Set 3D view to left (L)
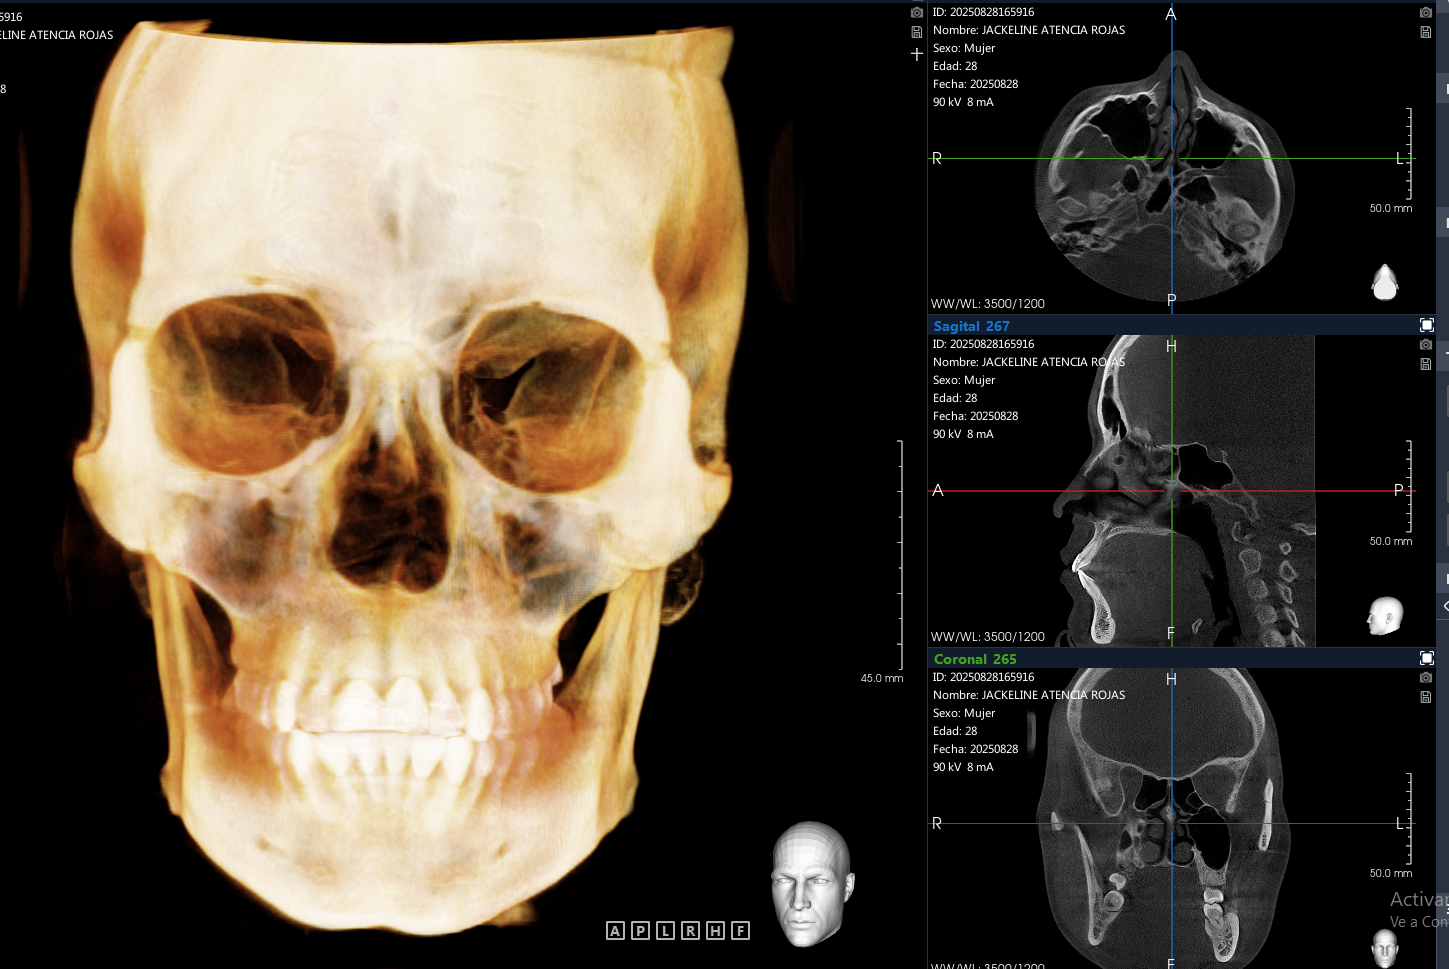 tap(665, 931)
